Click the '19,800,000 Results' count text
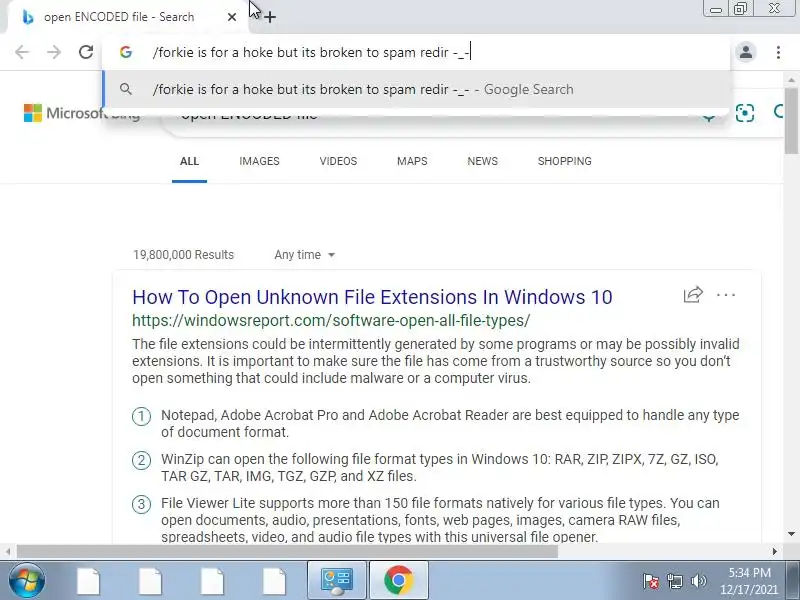 [x=183, y=255]
